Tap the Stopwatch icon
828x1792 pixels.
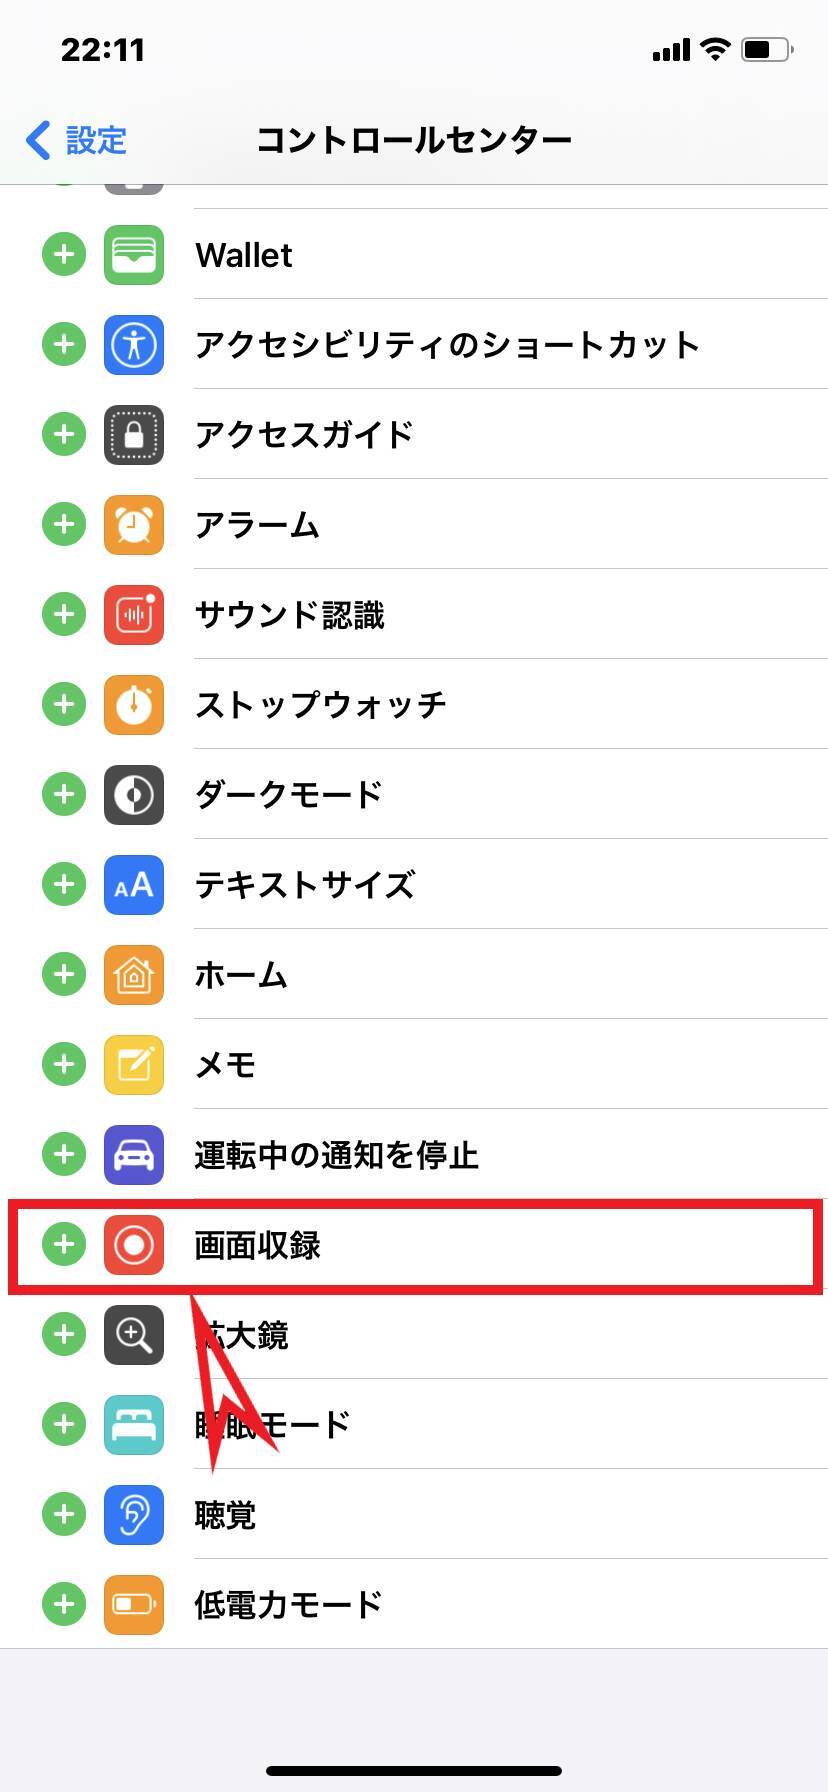[x=134, y=705]
